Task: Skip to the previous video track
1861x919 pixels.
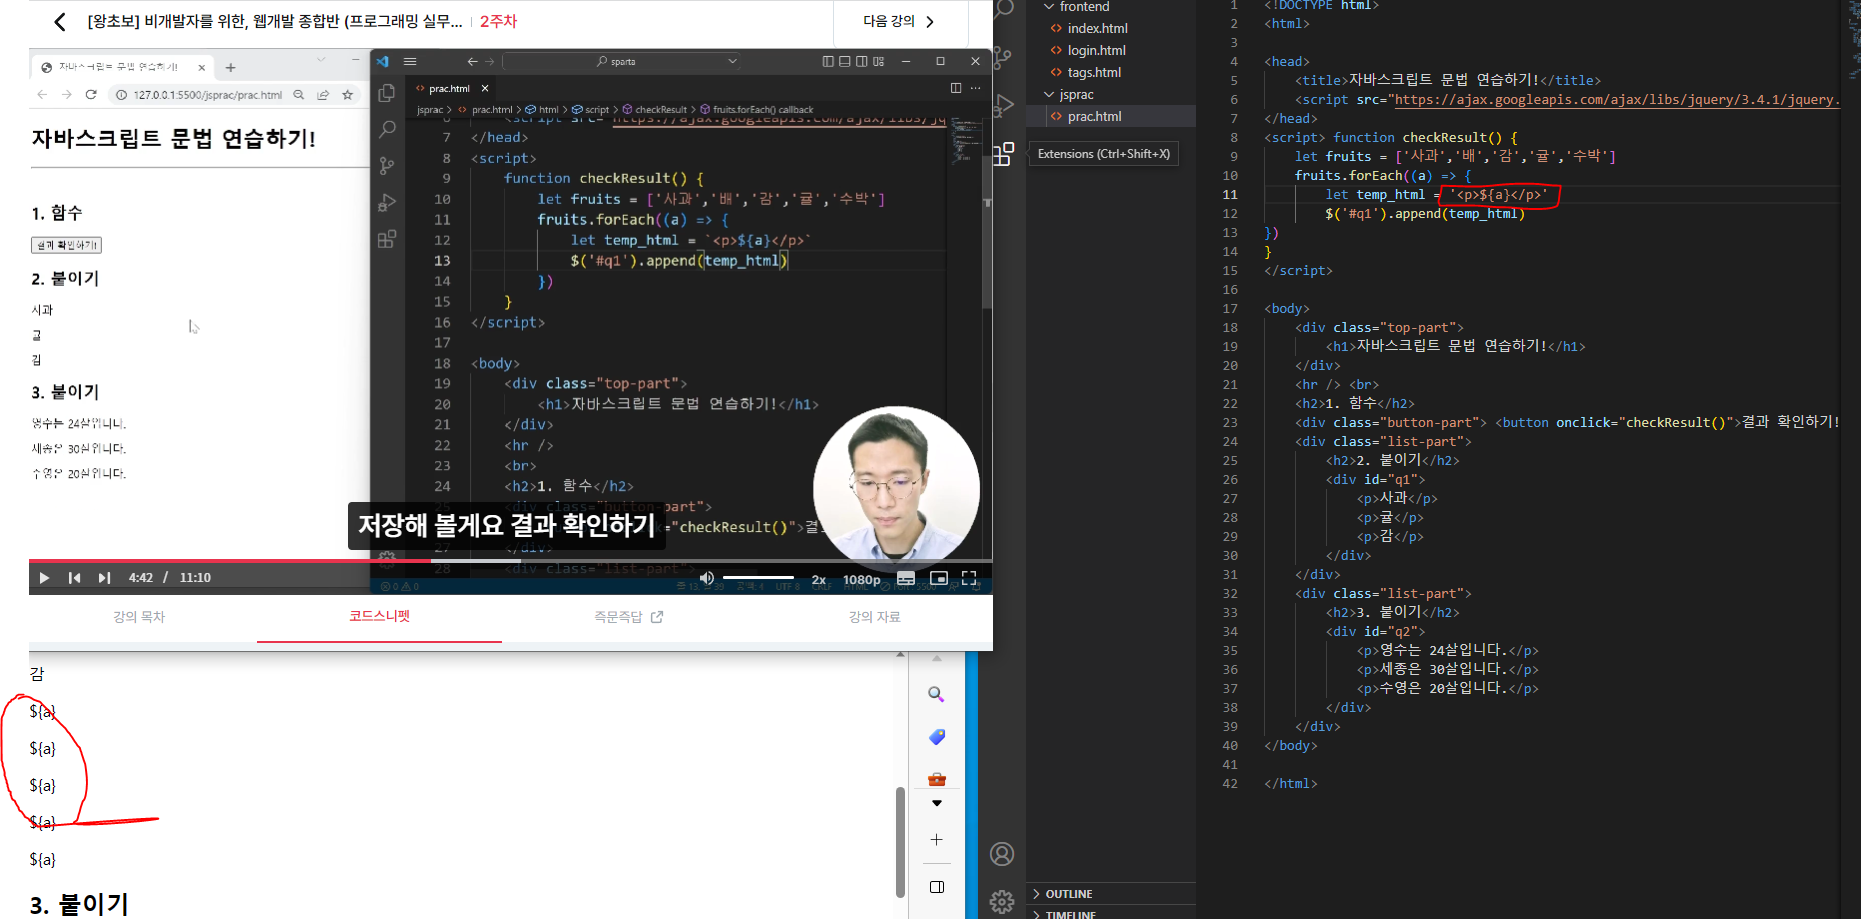Action: 74,578
